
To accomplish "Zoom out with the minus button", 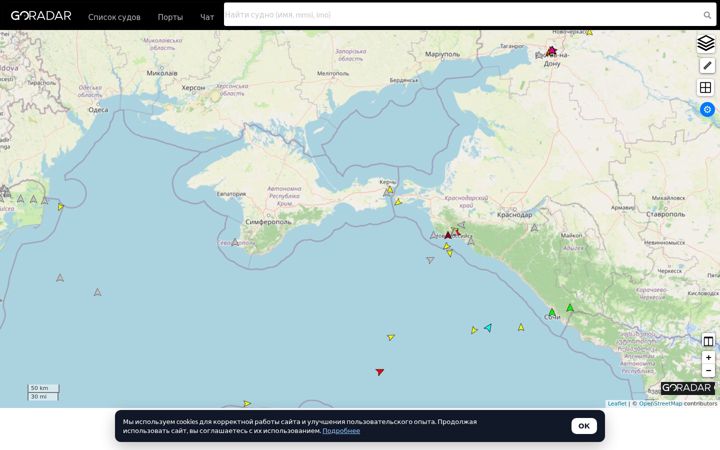I will tap(708, 370).
